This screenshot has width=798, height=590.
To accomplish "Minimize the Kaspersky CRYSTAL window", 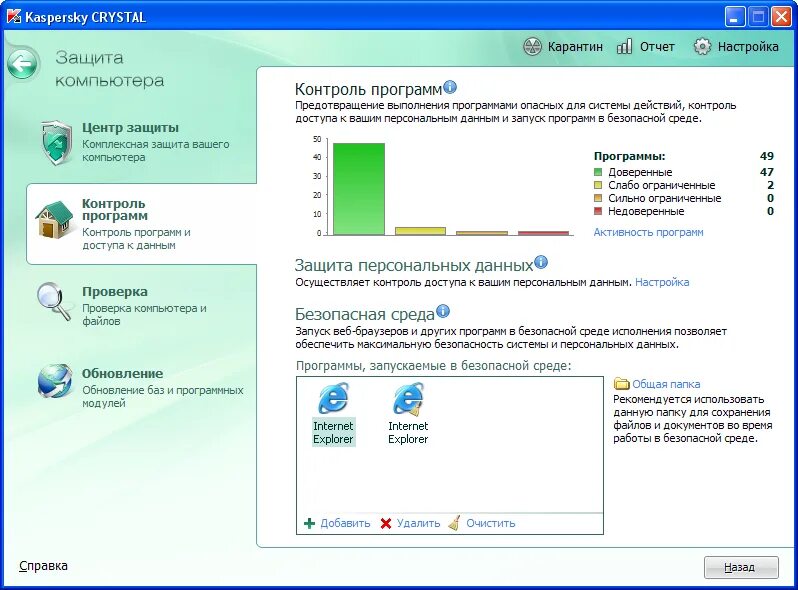I will click(x=734, y=17).
